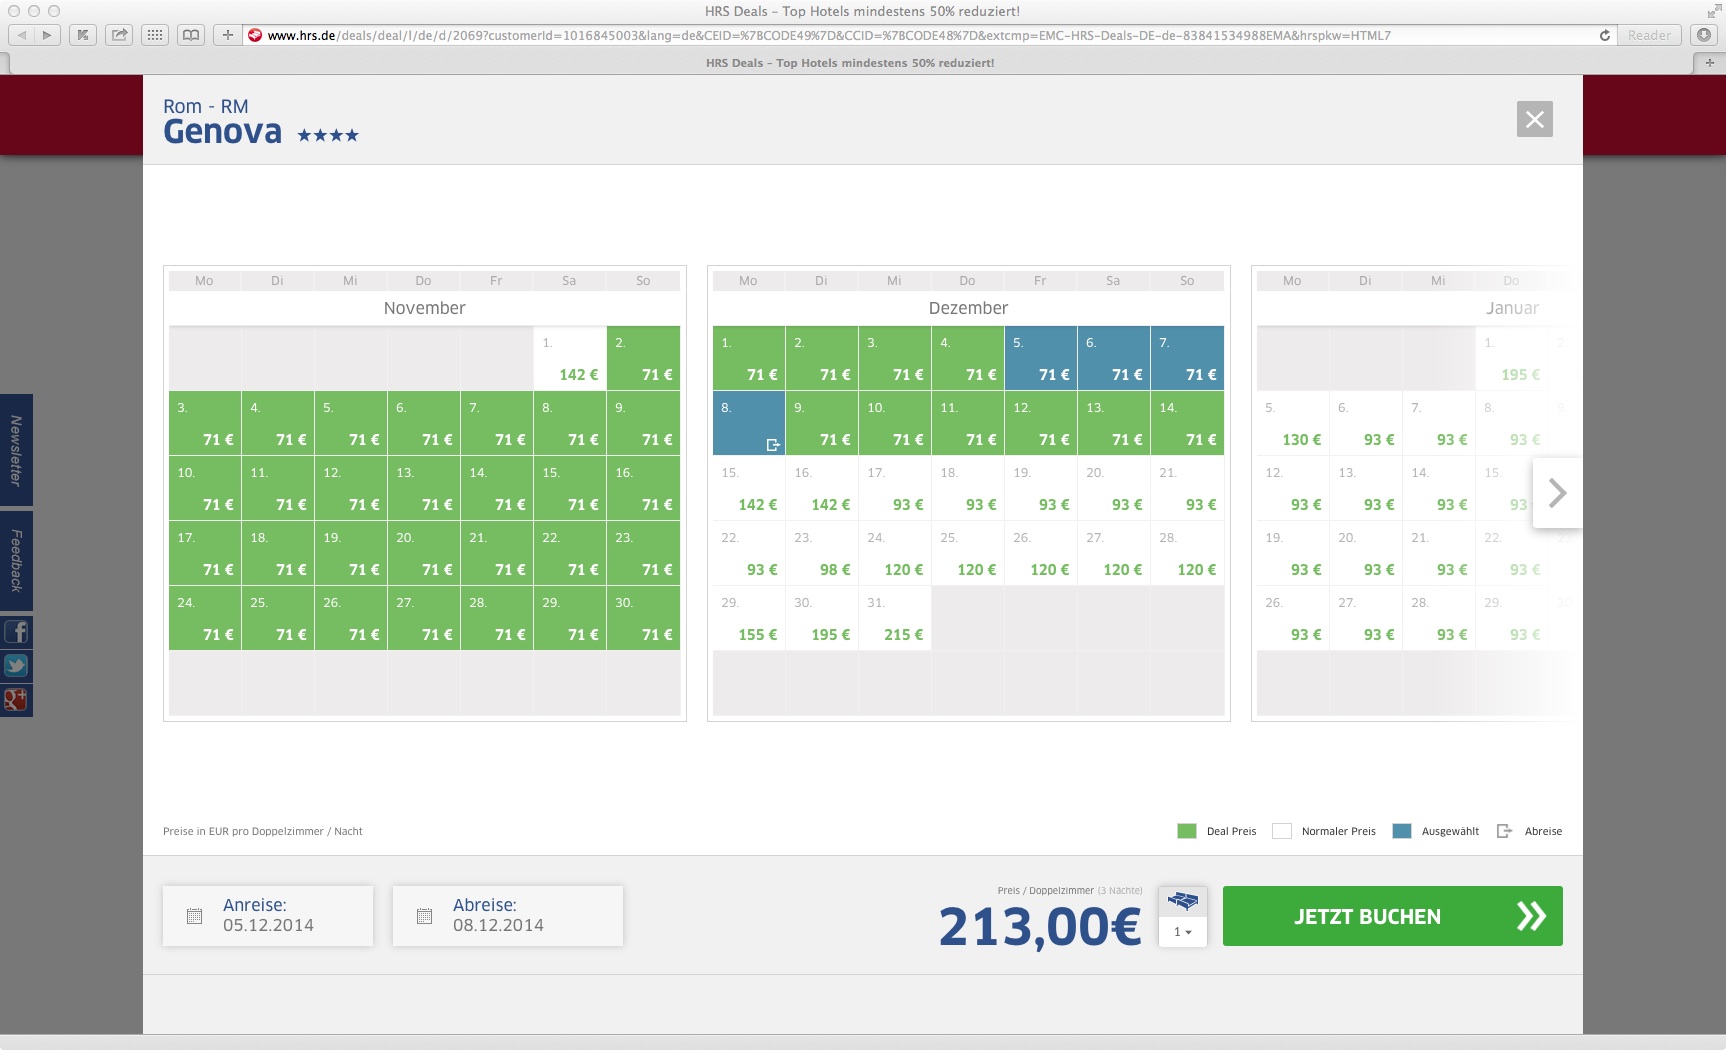Select November 1 at 142 €
Viewport: 1726px width, 1050px height.
(570, 359)
